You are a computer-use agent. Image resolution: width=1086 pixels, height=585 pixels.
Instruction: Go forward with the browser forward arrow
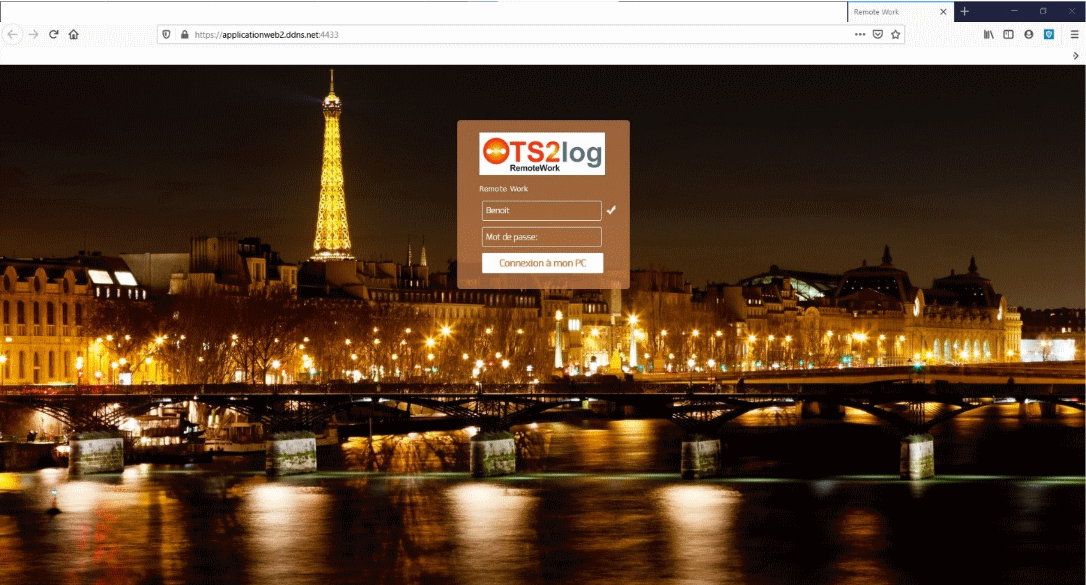tap(33, 34)
